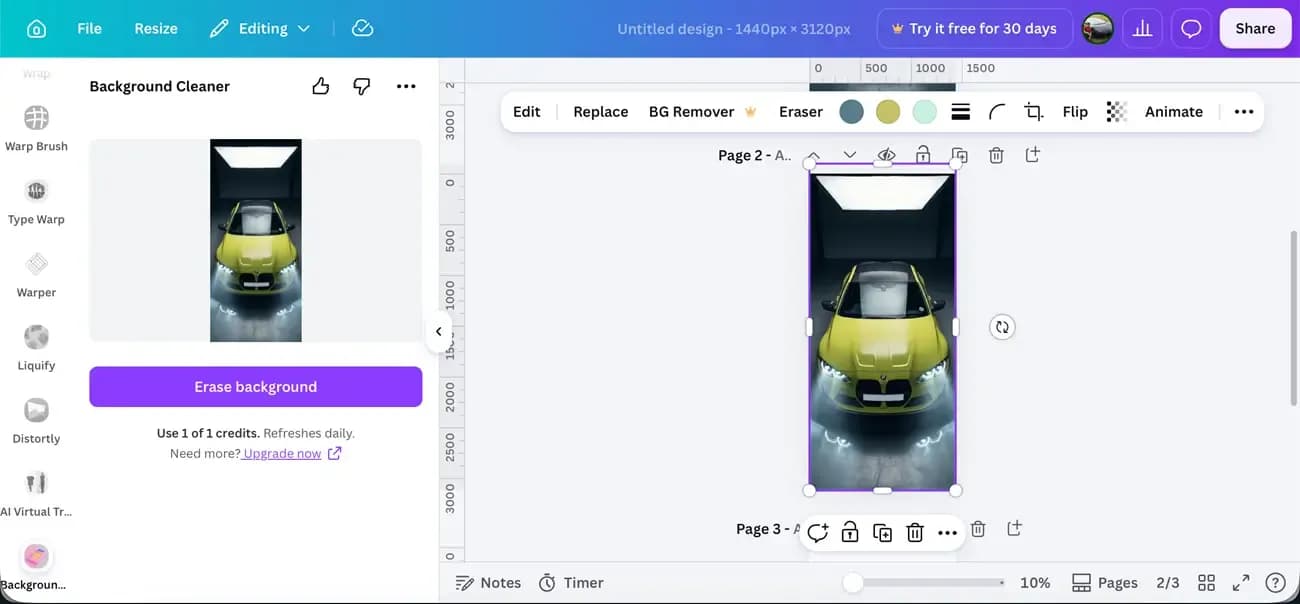Click Edit in the image toolbar
The width and height of the screenshot is (1300, 604).
click(526, 112)
